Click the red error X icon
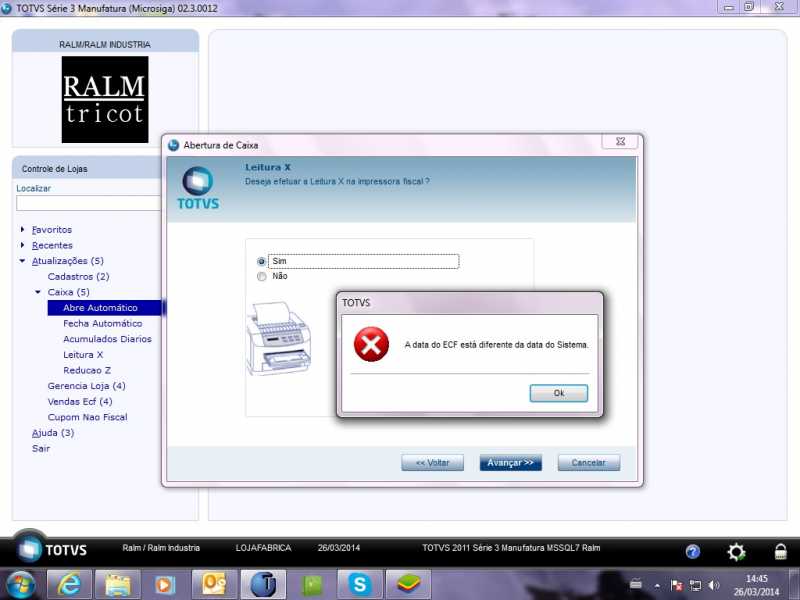 [x=371, y=344]
